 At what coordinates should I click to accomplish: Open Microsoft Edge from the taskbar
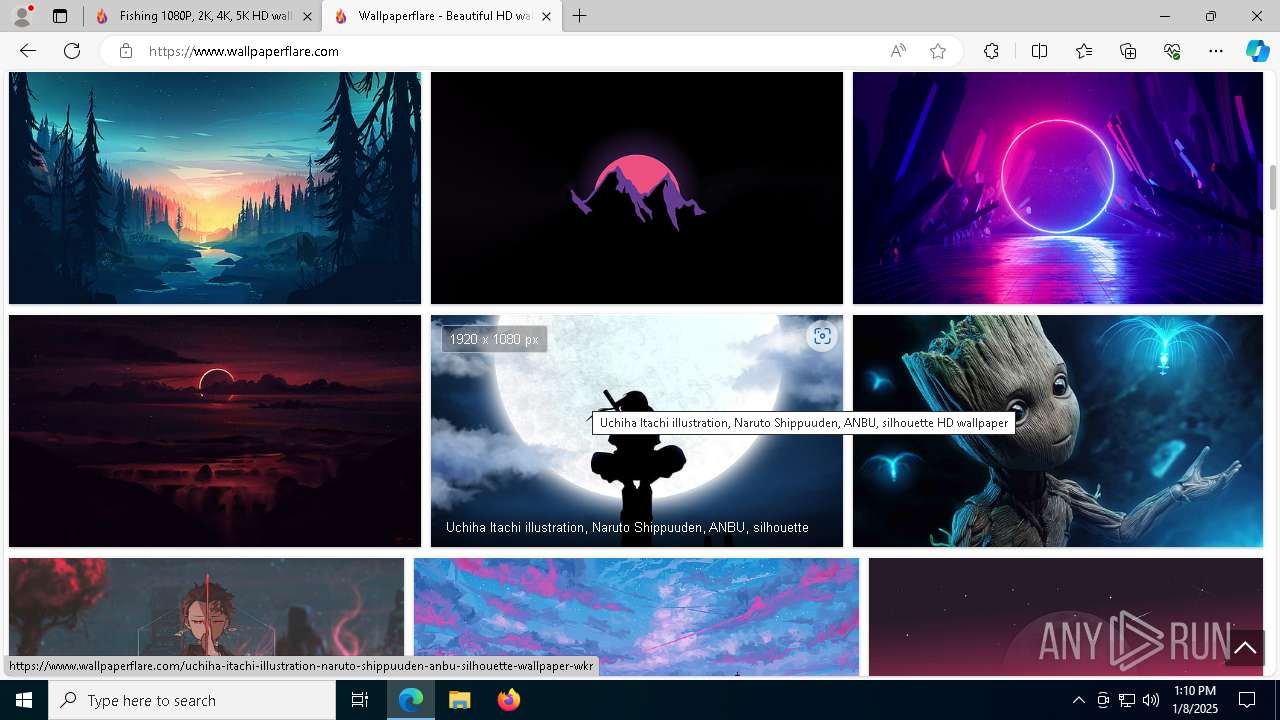(411, 700)
